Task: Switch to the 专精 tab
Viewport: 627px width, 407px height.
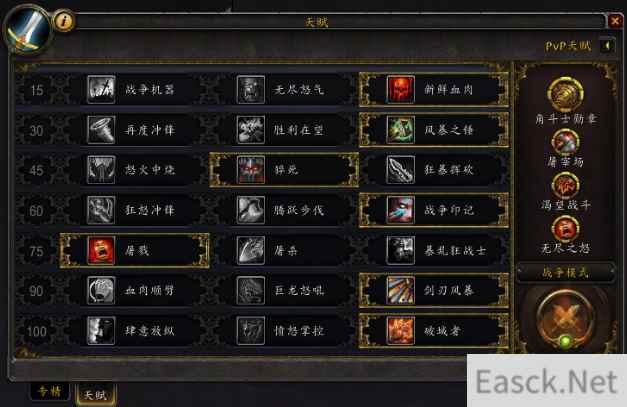Action: (x=50, y=391)
